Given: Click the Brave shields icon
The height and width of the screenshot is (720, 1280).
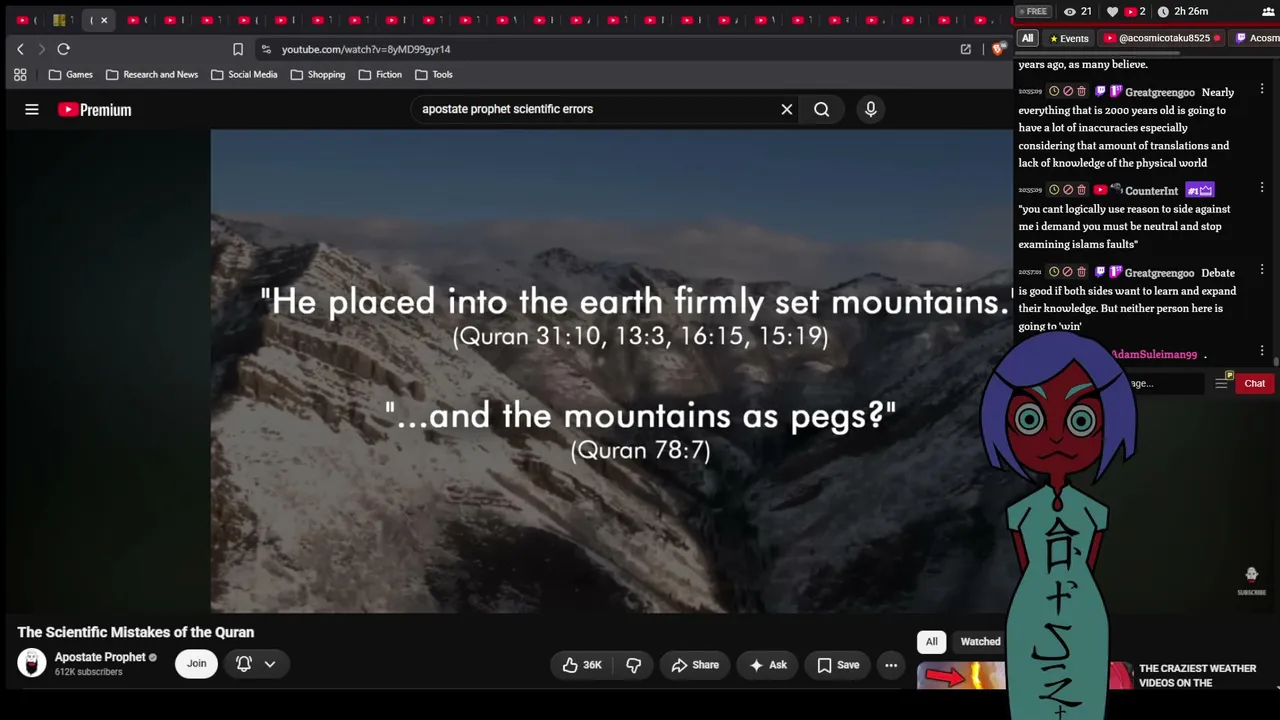Looking at the screenshot, I should pos(998,49).
